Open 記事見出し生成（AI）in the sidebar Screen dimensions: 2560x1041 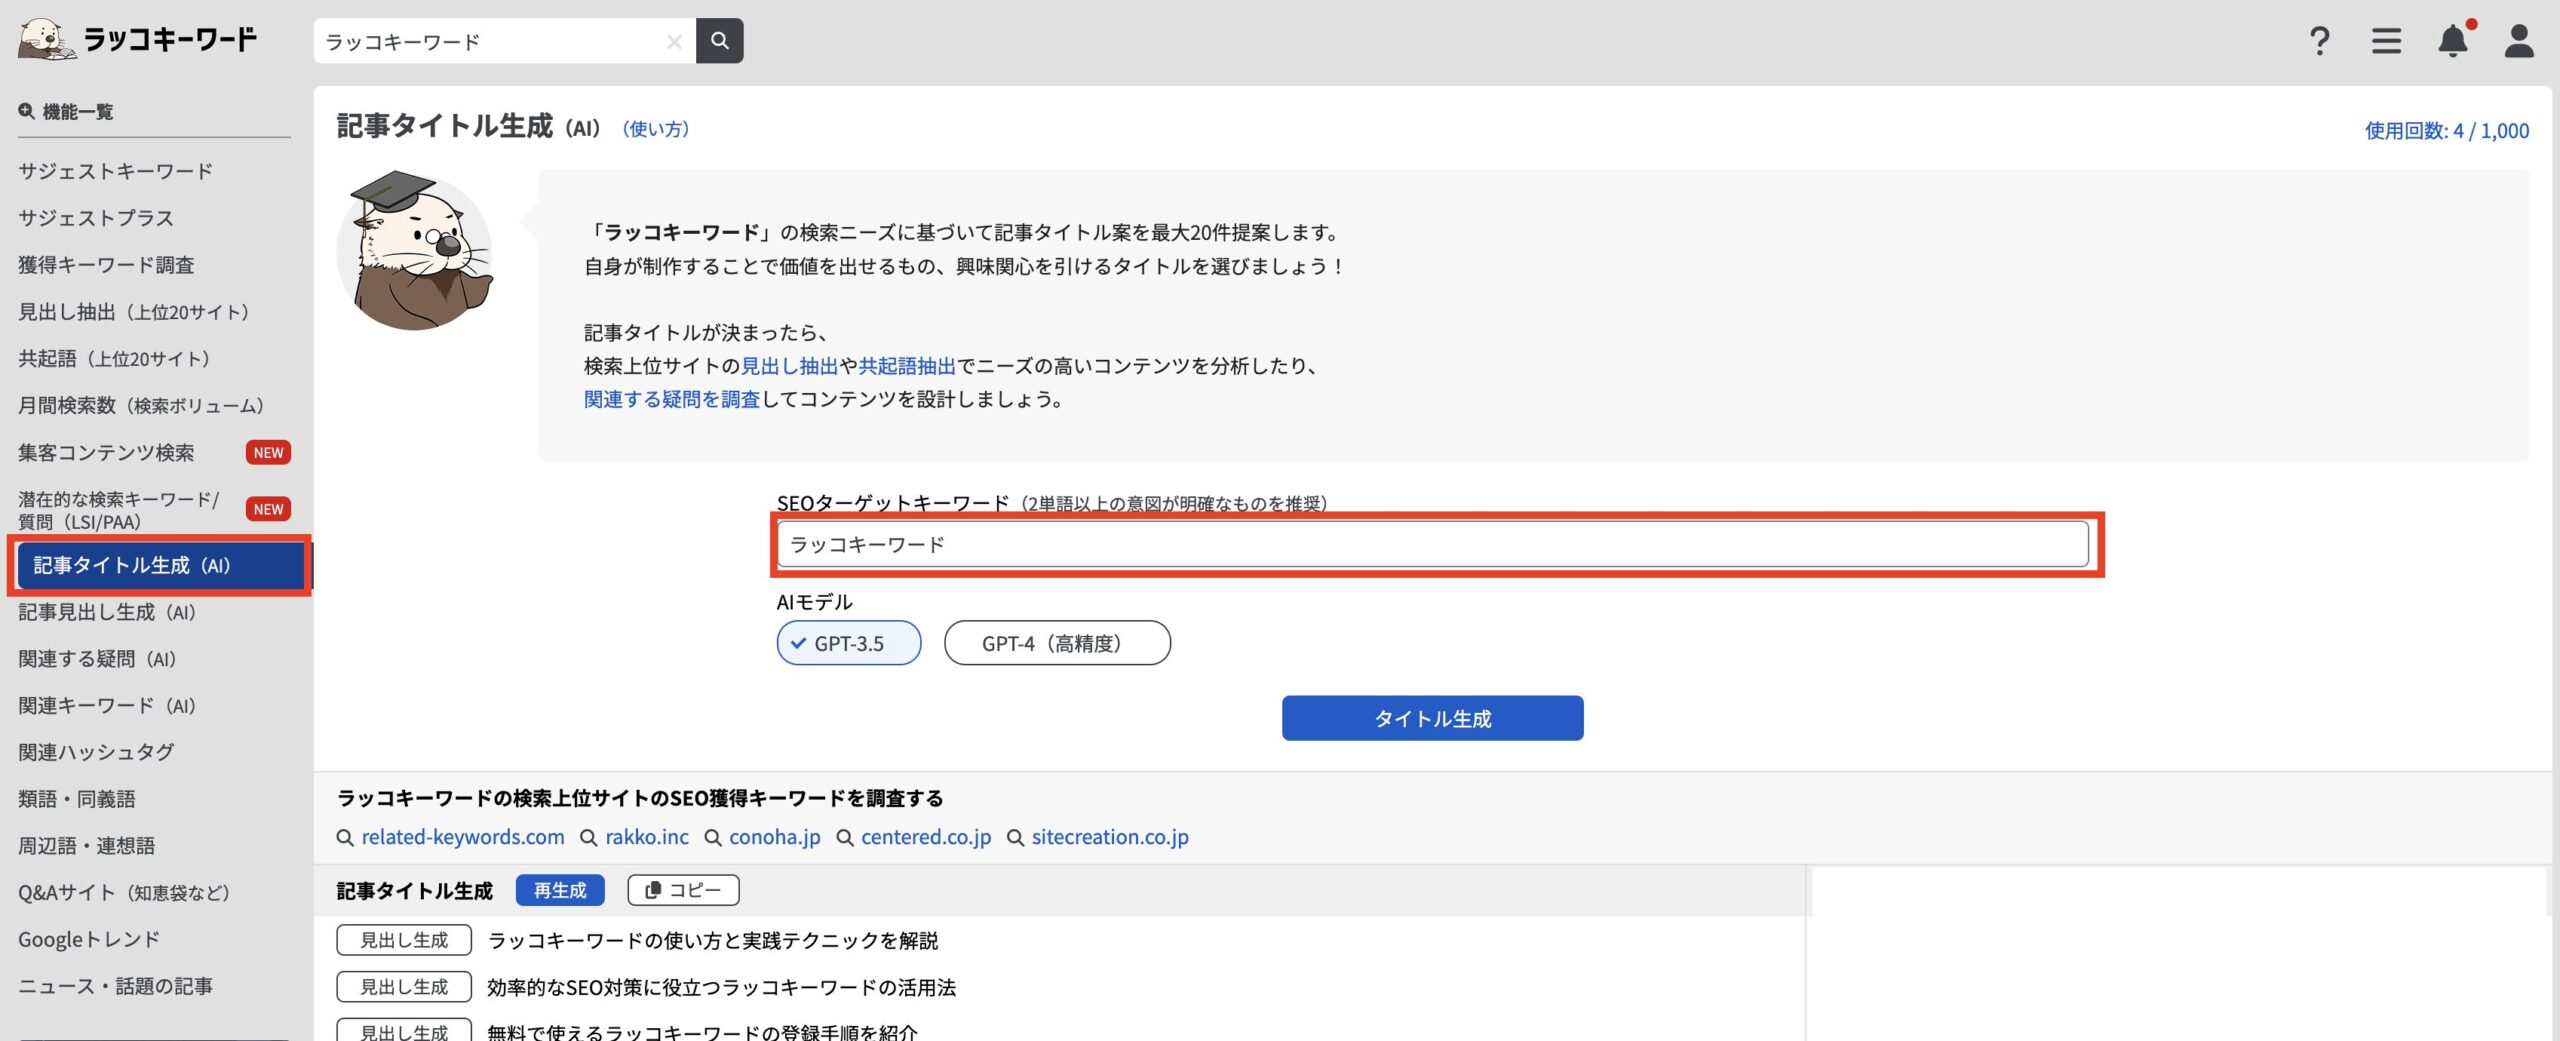(x=108, y=612)
